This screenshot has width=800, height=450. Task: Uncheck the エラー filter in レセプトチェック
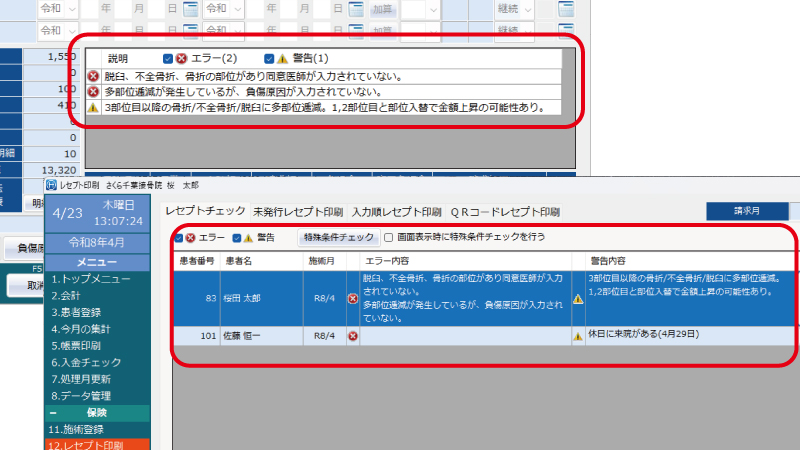(x=179, y=238)
